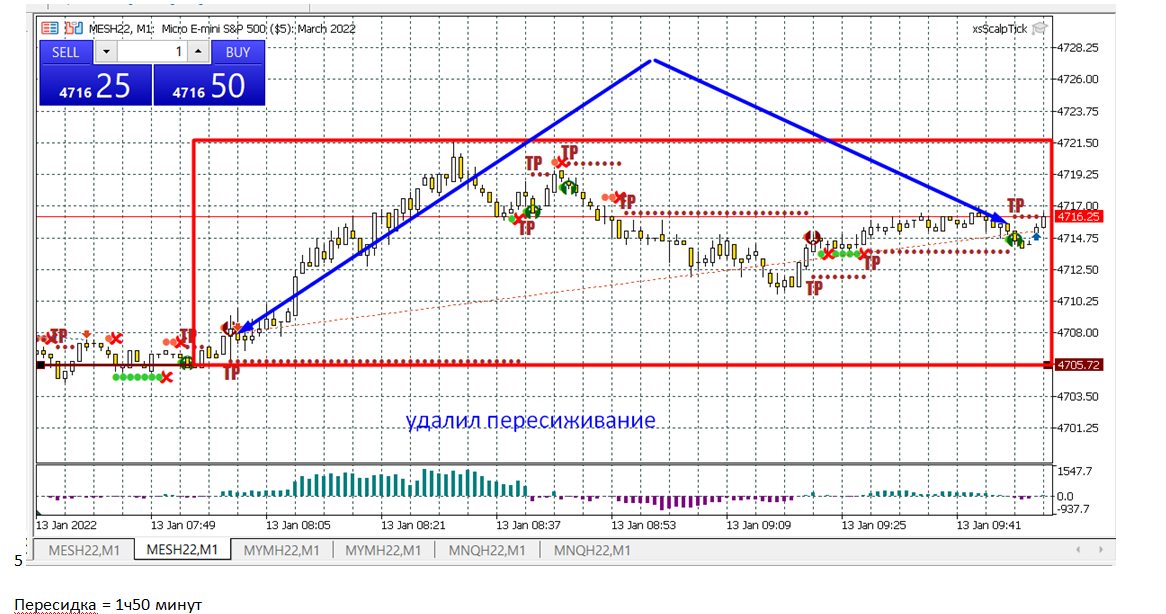This screenshot has height=614, width=1166.
Task: Switch to the last MNQH22,M1 tab
Action: (x=592, y=550)
